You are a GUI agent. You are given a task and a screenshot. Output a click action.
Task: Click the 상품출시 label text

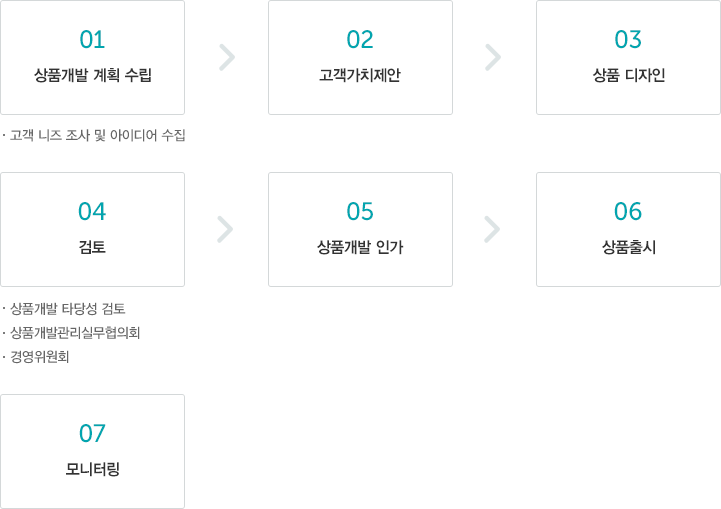(x=629, y=247)
